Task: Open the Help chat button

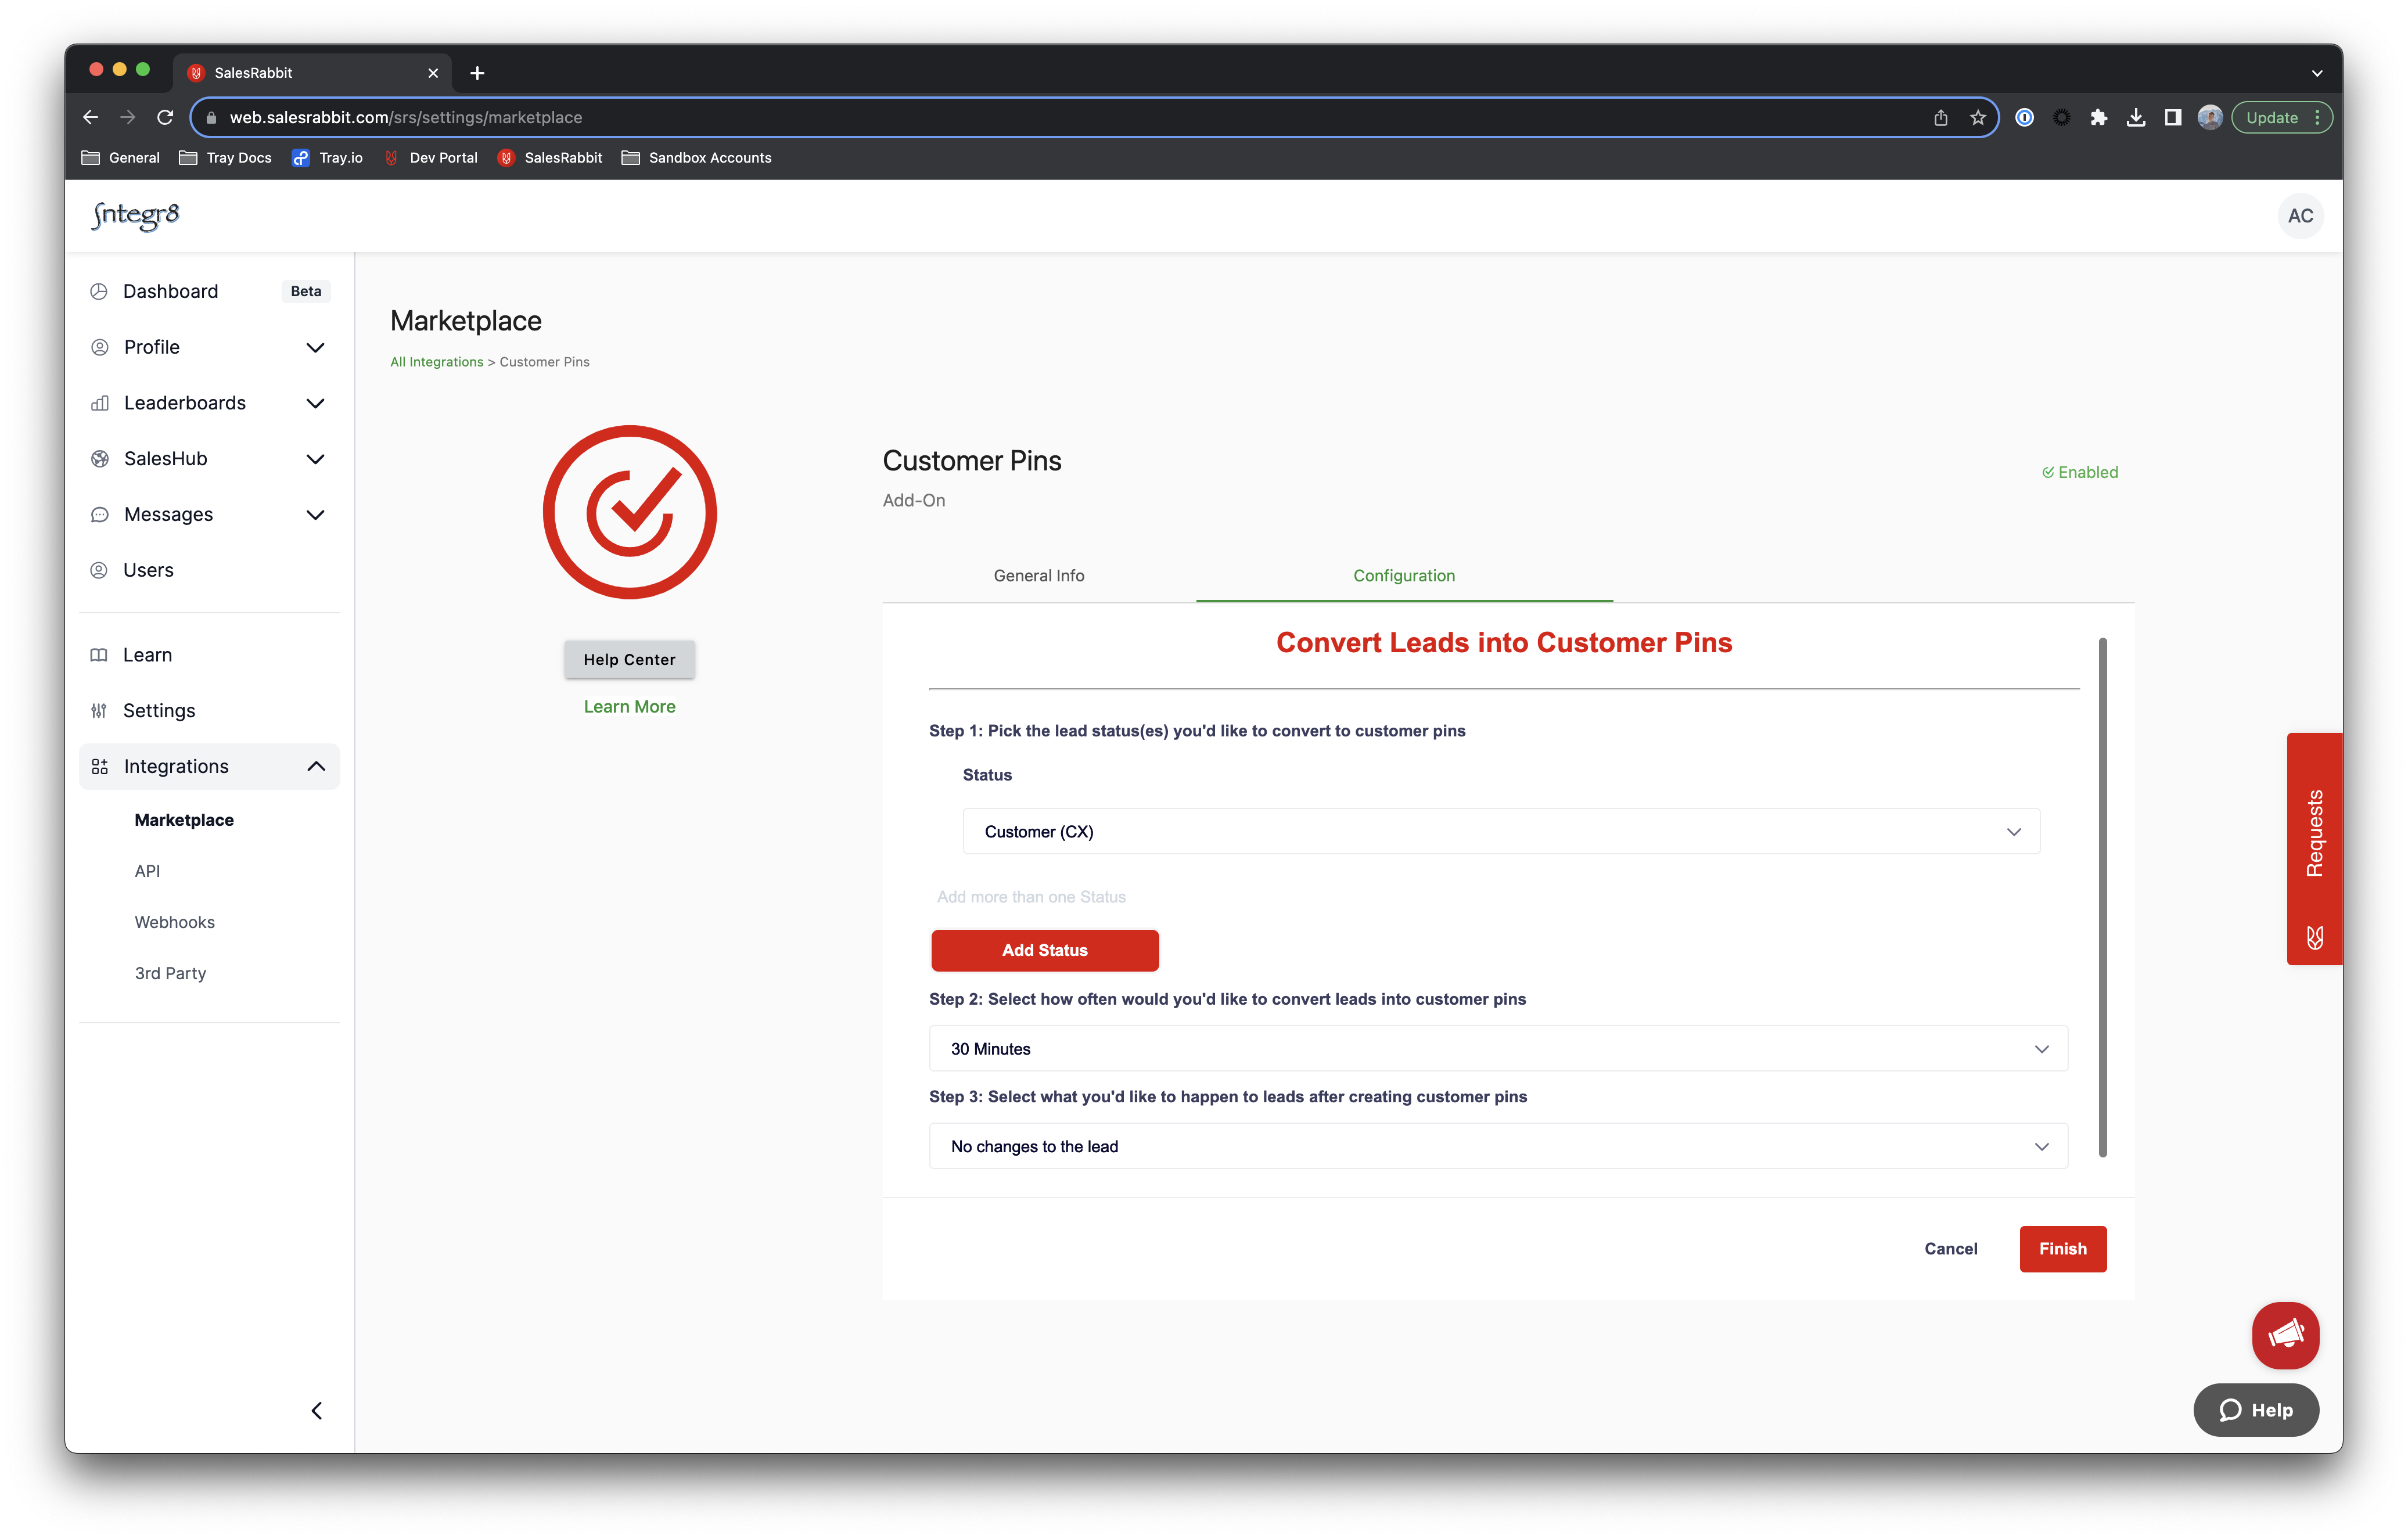Action: [2256, 1410]
